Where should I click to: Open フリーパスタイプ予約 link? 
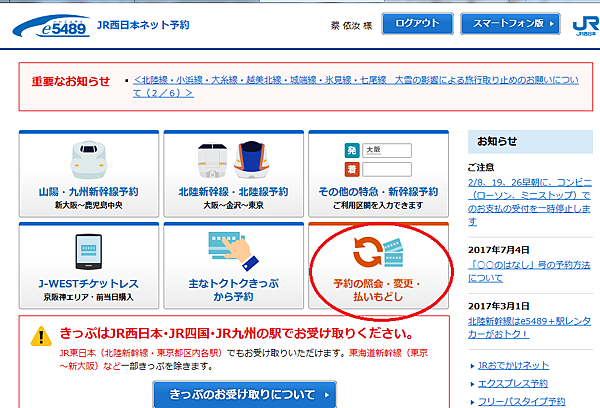click(x=522, y=401)
